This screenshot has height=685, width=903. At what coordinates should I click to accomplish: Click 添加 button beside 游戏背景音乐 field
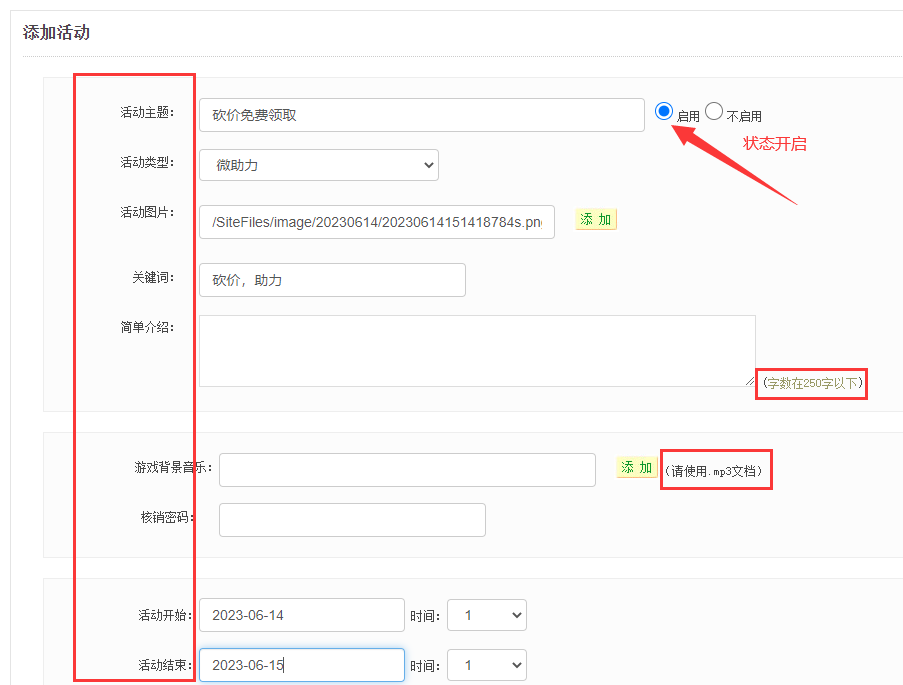click(x=637, y=467)
